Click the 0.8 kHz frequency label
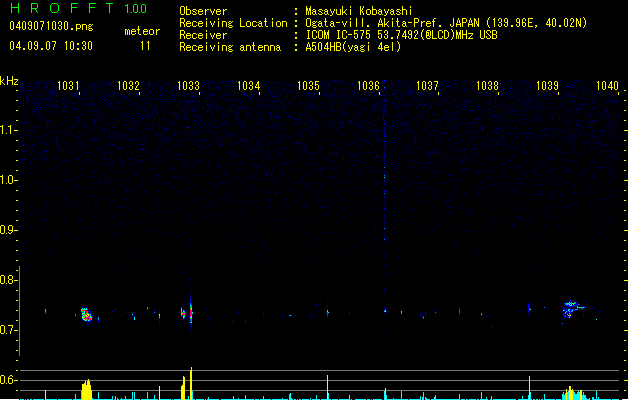 8,280
